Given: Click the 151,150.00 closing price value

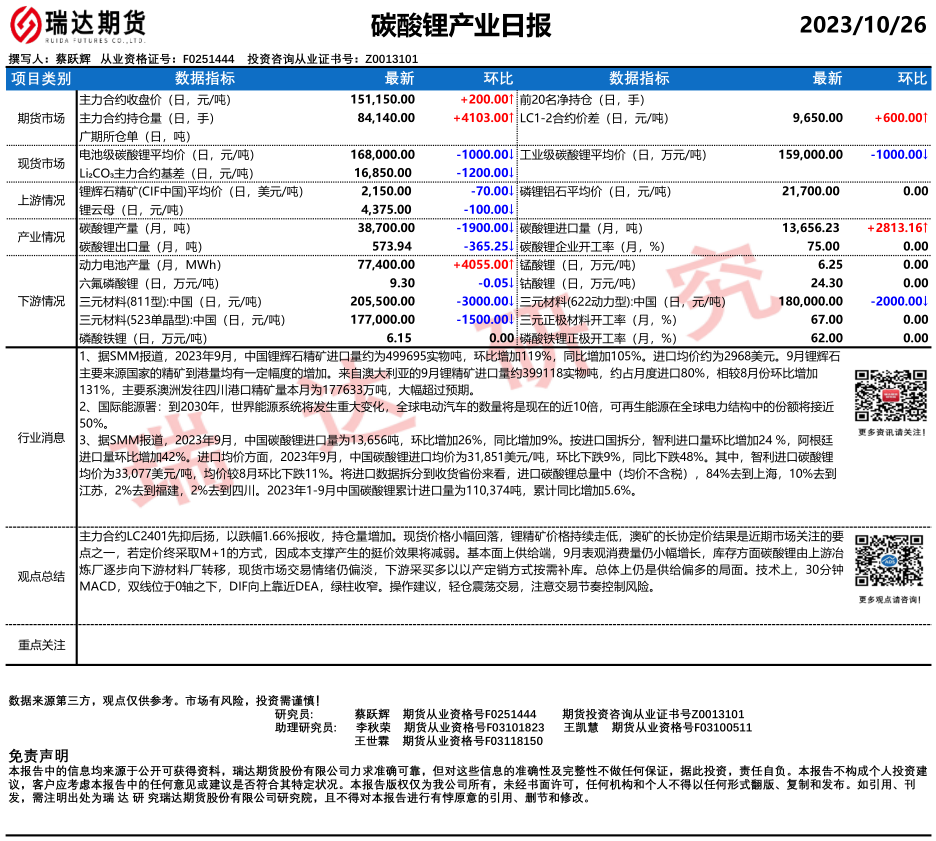Looking at the screenshot, I should tap(382, 100).
